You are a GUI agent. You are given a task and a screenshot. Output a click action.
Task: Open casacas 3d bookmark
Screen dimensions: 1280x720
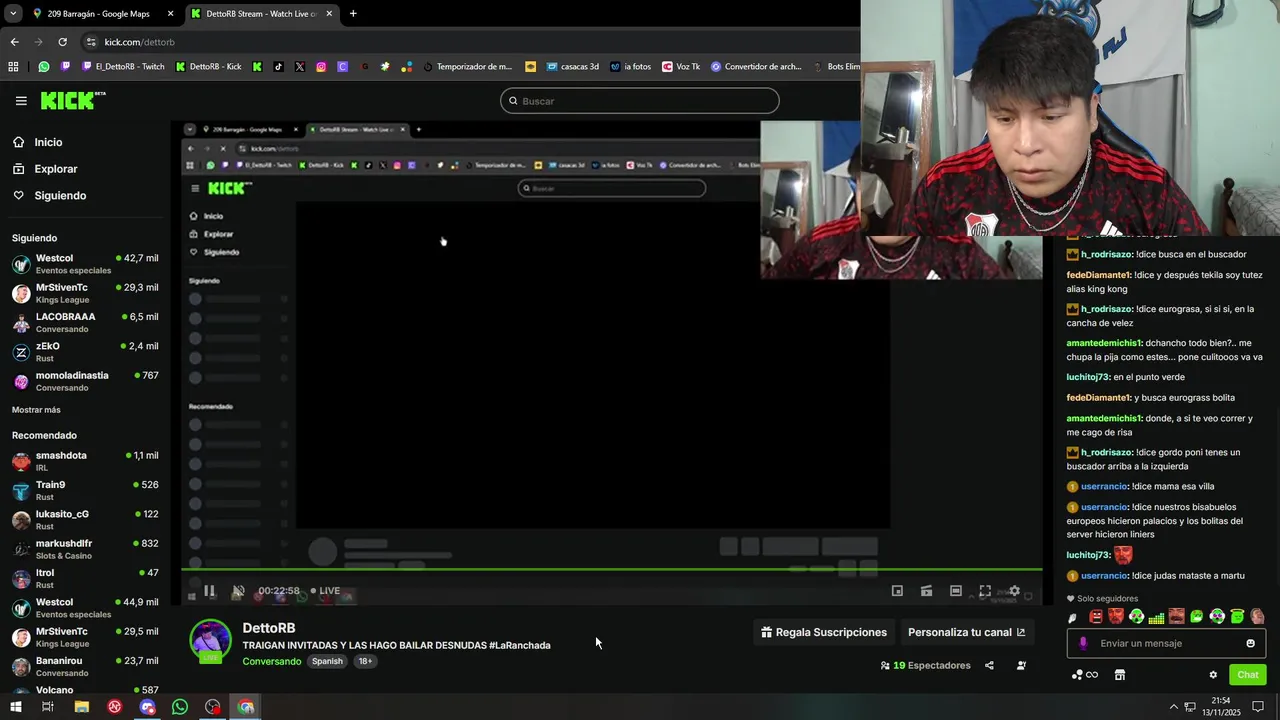tap(571, 67)
